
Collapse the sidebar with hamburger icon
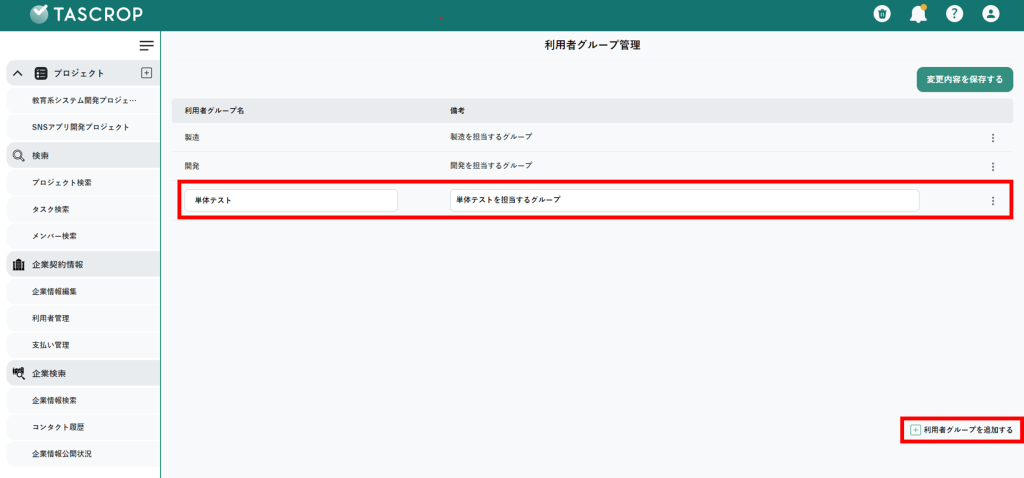[147, 46]
